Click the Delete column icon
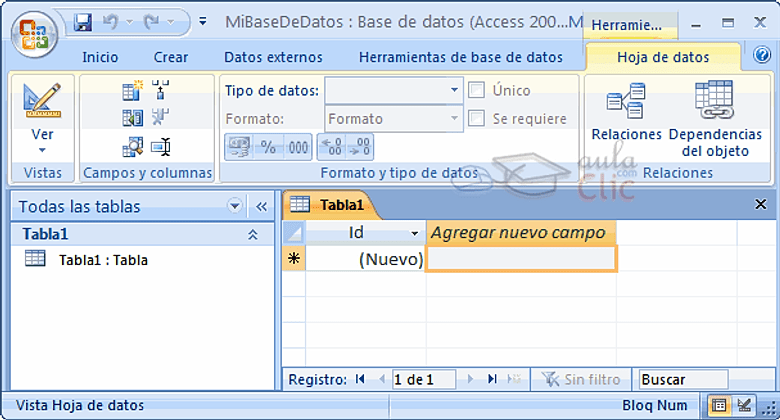Image resolution: width=780 pixels, height=420 pixels. pyautogui.click(x=160, y=118)
